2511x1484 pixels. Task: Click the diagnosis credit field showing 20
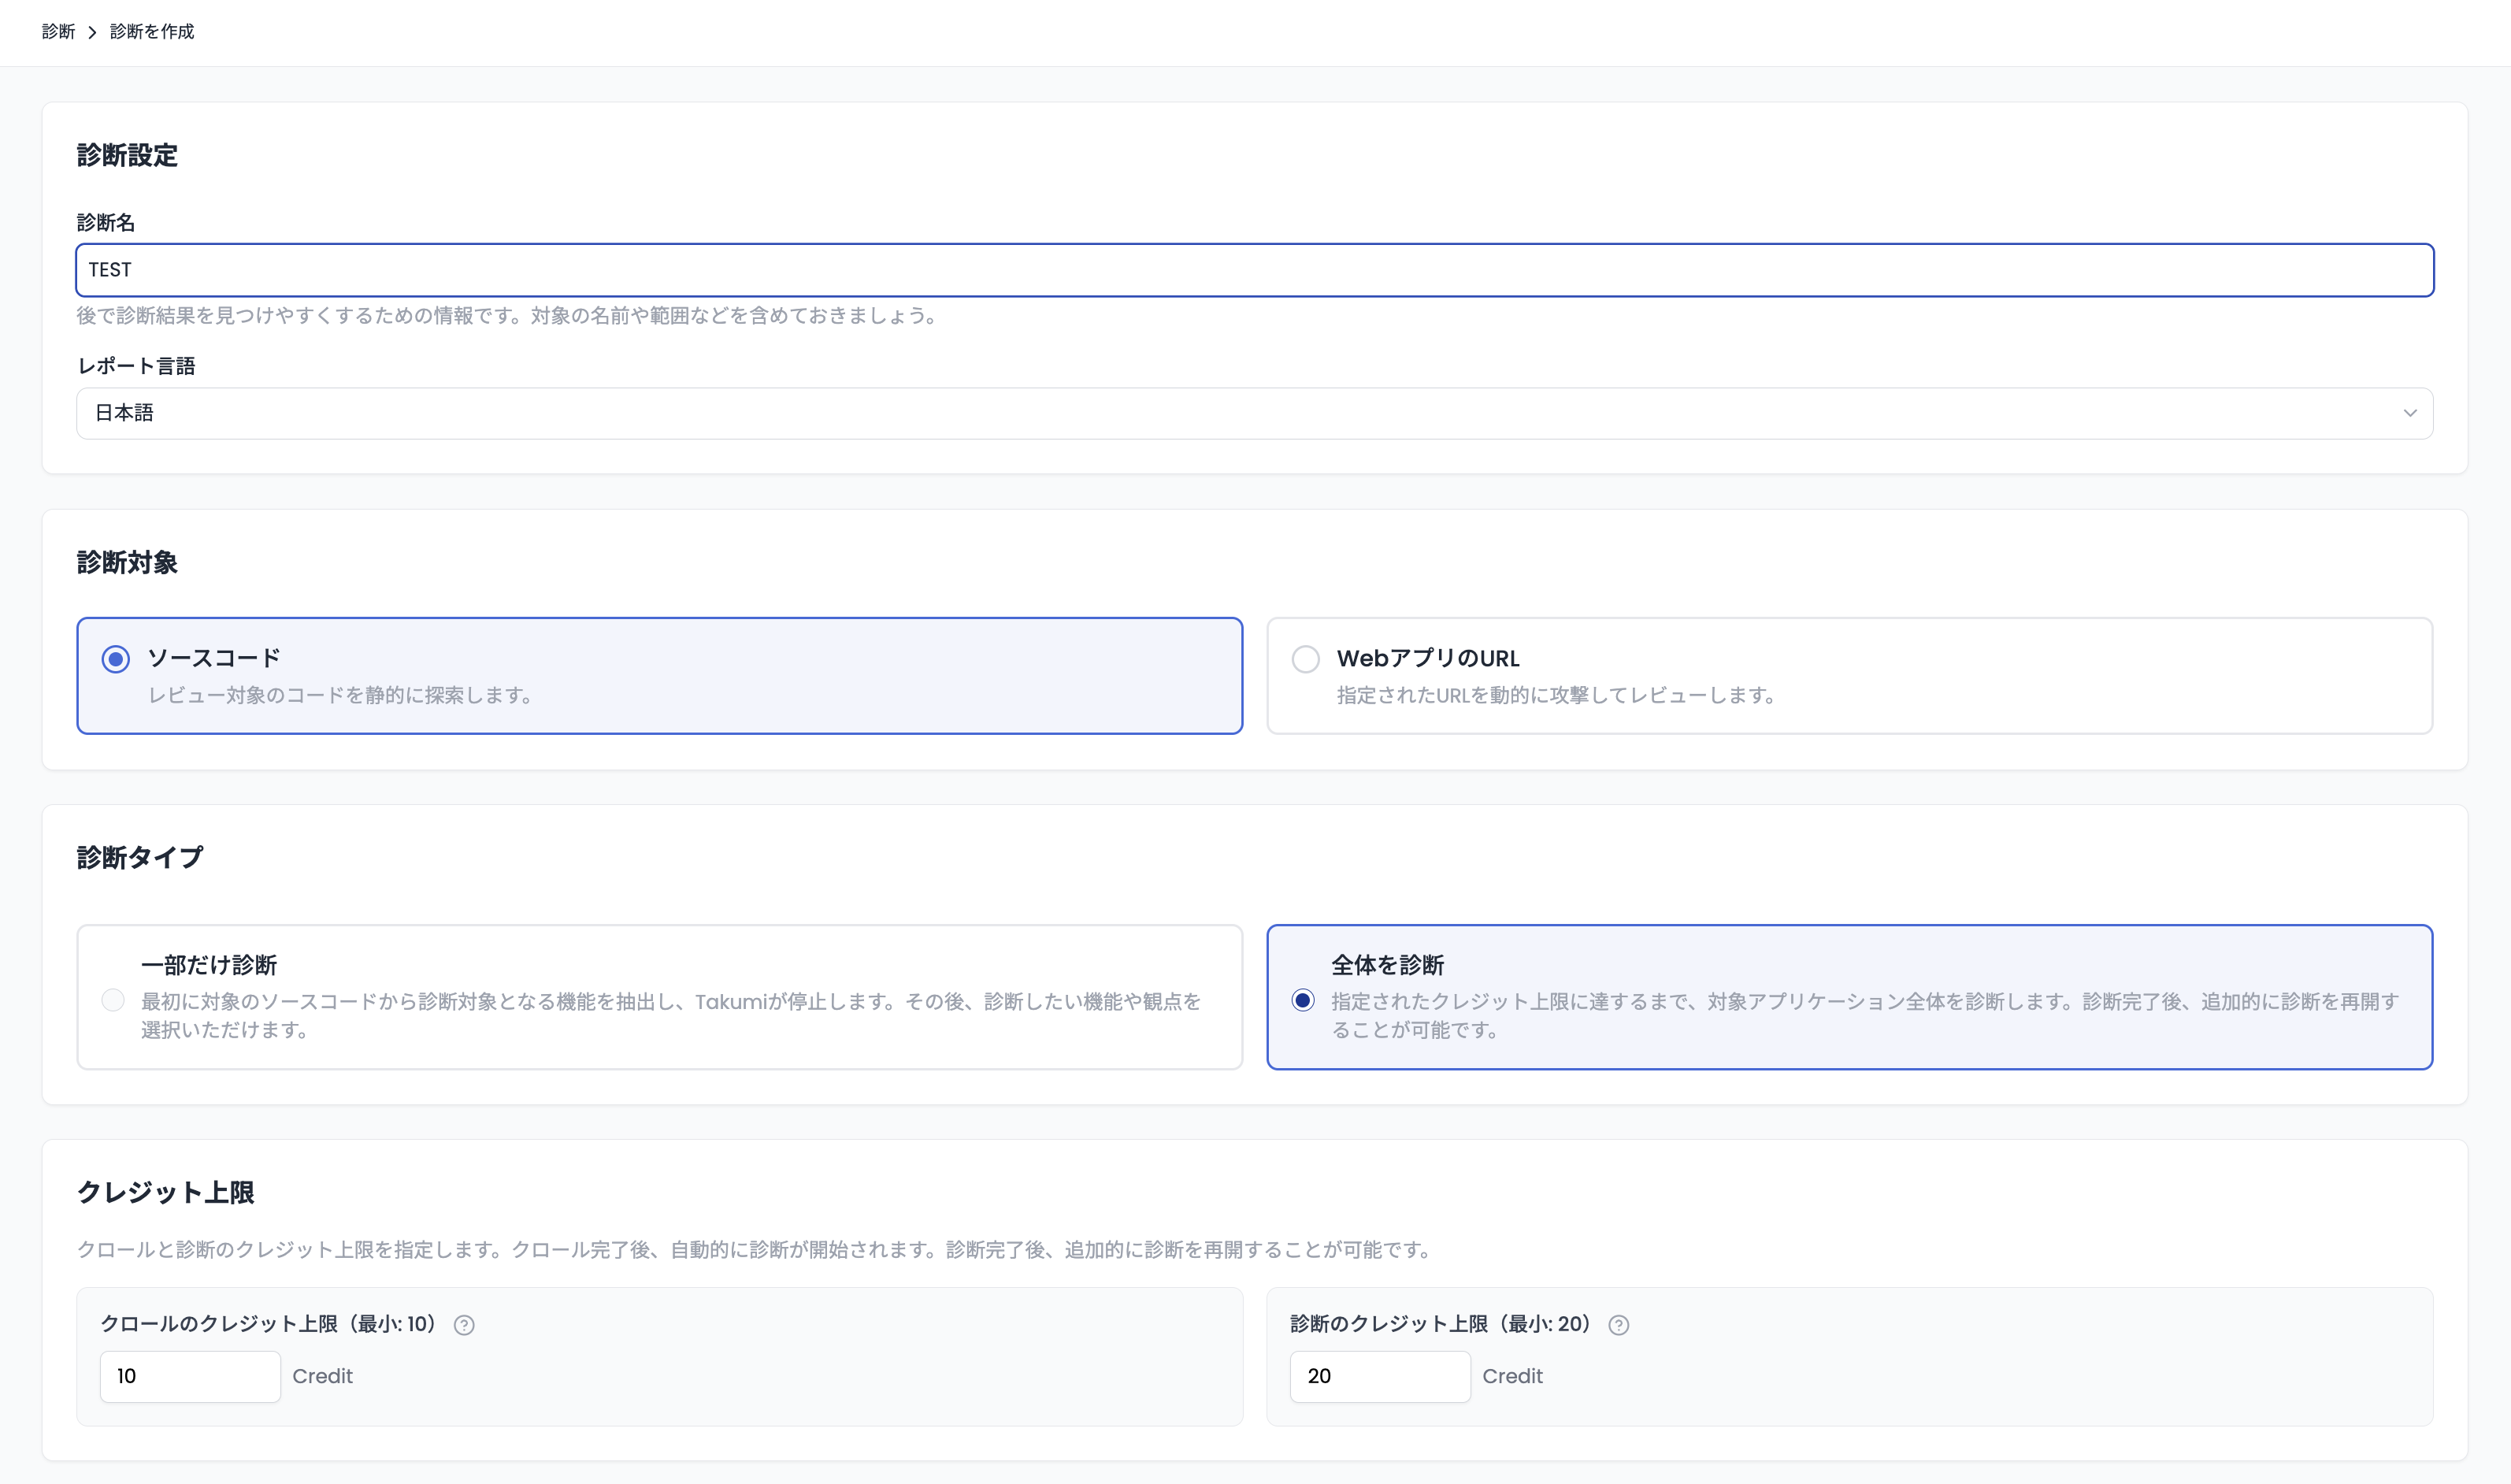point(1380,1376)
